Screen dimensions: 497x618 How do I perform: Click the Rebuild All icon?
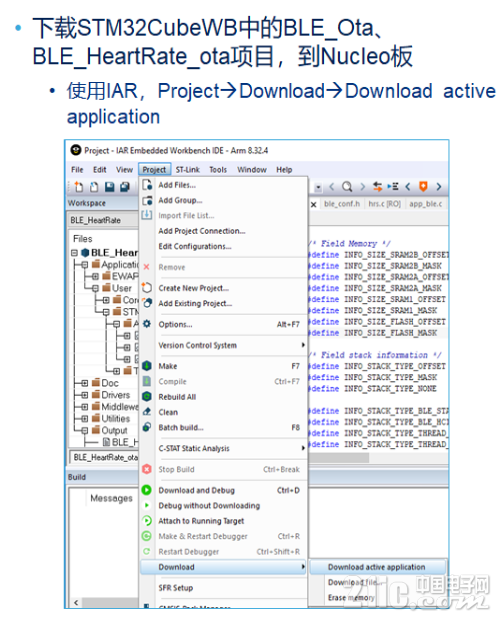pyautogui.click(x=147, y=396)
